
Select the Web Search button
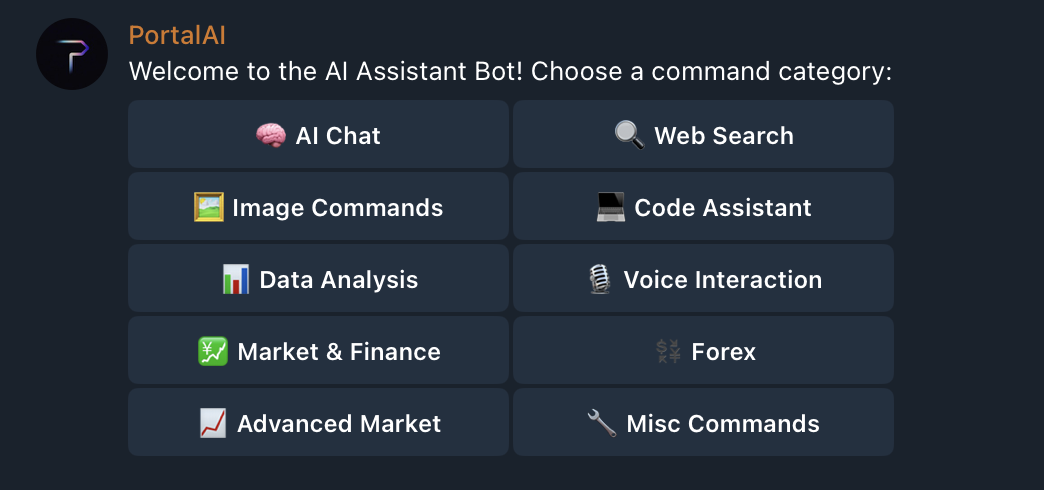[x=703, y=134]
